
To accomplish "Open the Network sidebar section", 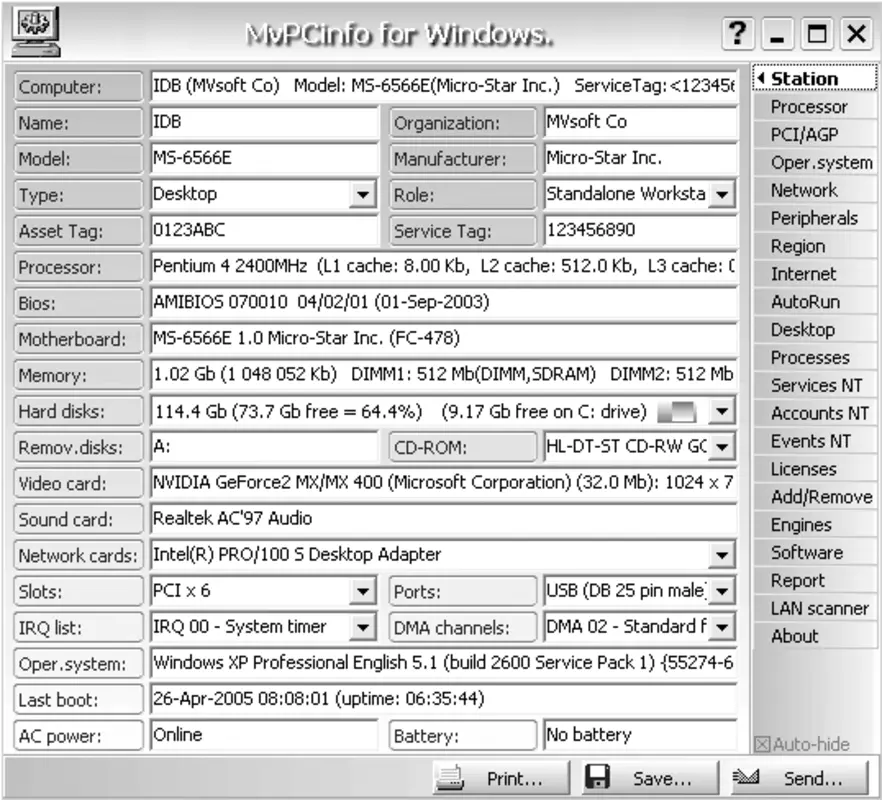I will click(x=815, y=190).
